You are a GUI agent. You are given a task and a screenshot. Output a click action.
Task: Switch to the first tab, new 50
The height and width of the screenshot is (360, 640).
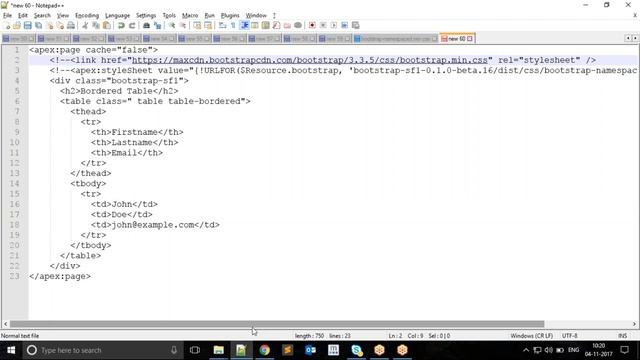18,39
